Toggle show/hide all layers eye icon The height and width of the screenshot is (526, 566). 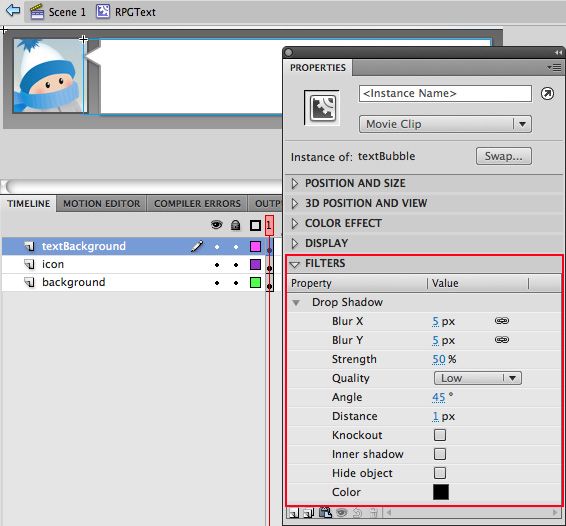pos(217,225)
